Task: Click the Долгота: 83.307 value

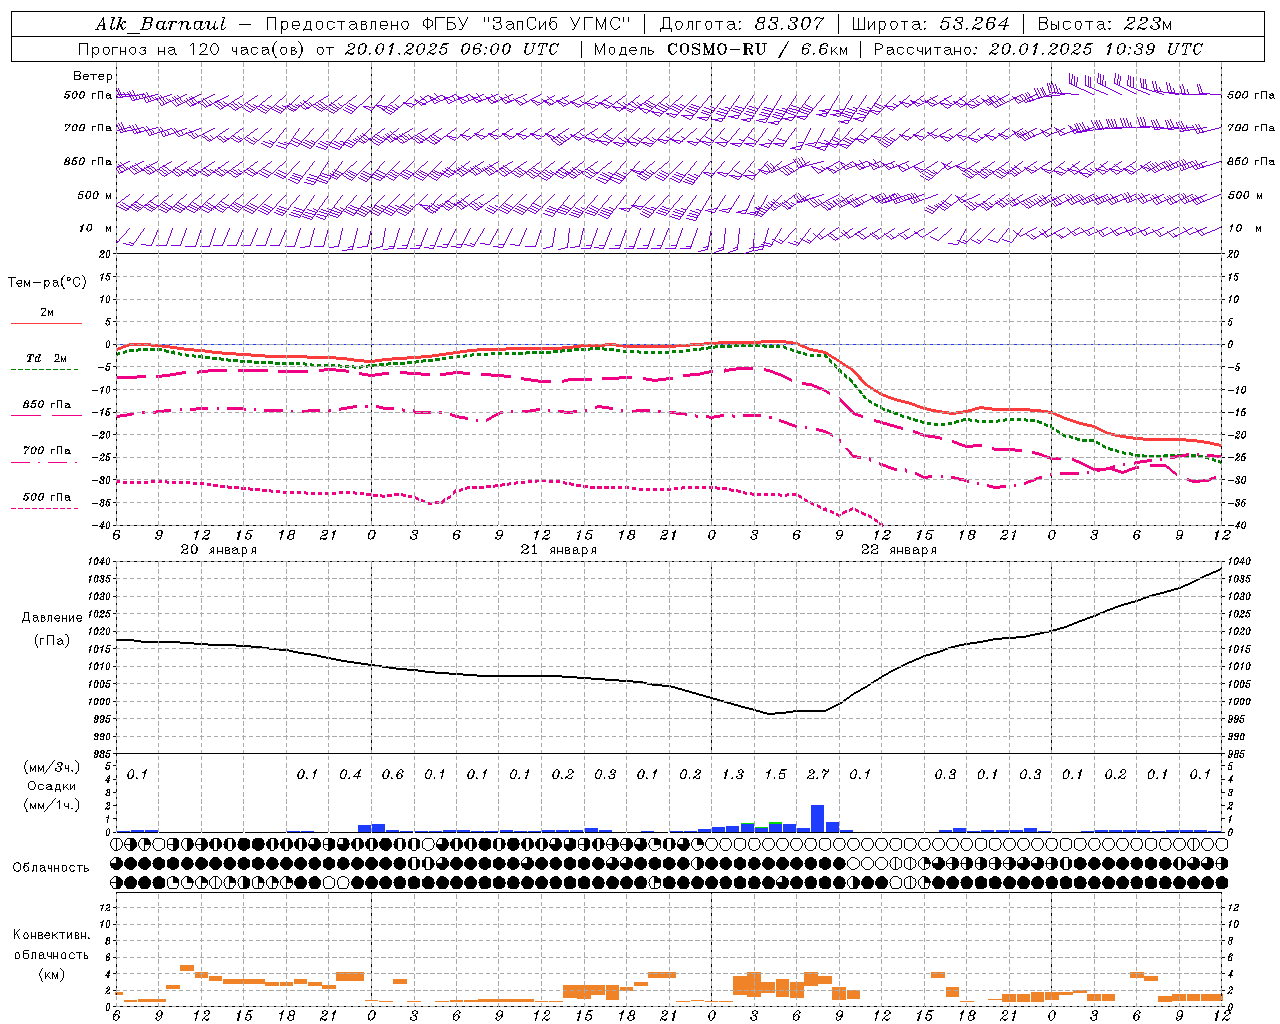Action: click(x=742, y=24)
